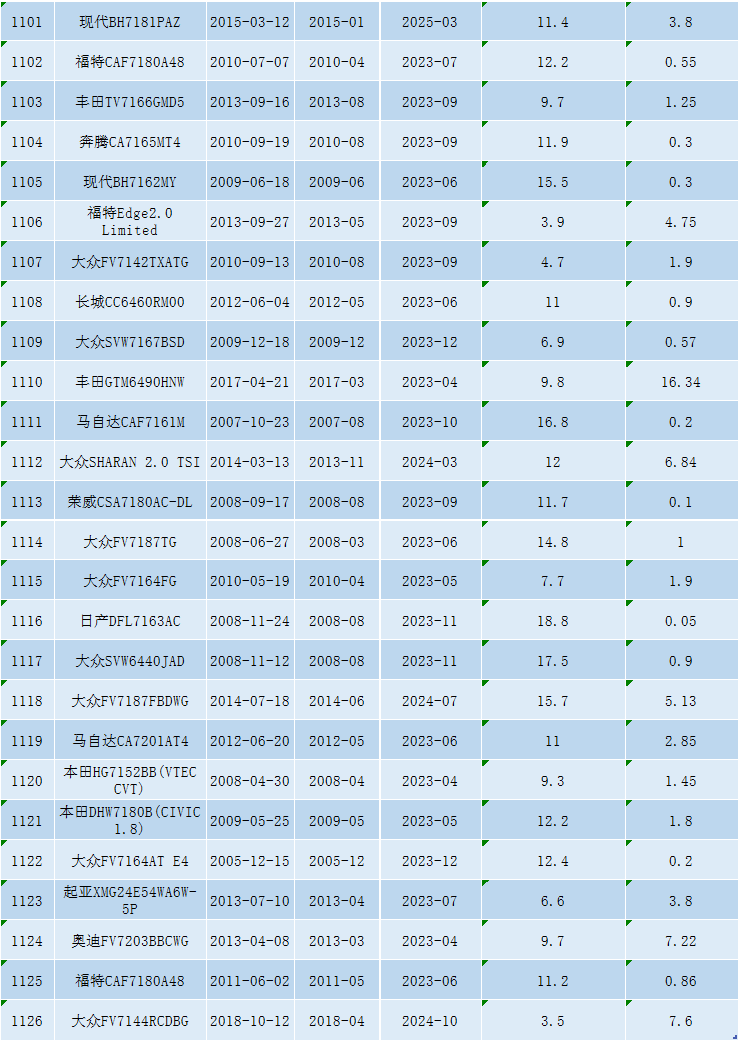This screenshot has height=1041, width=739.
Task: Select value 5.13 in row 1118
Action: (681, 701)
